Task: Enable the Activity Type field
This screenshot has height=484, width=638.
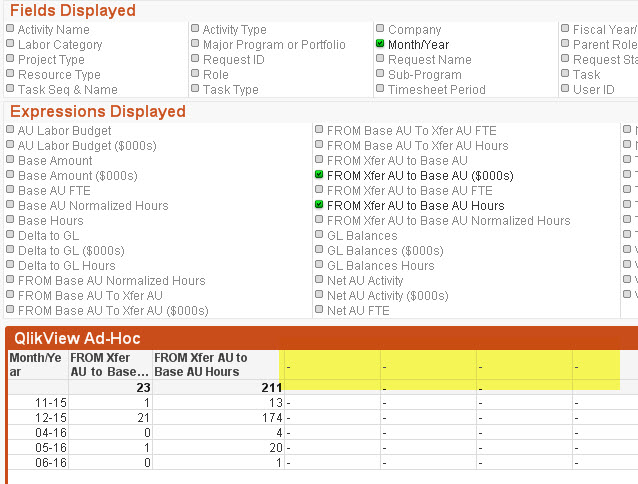Action: 195,29
